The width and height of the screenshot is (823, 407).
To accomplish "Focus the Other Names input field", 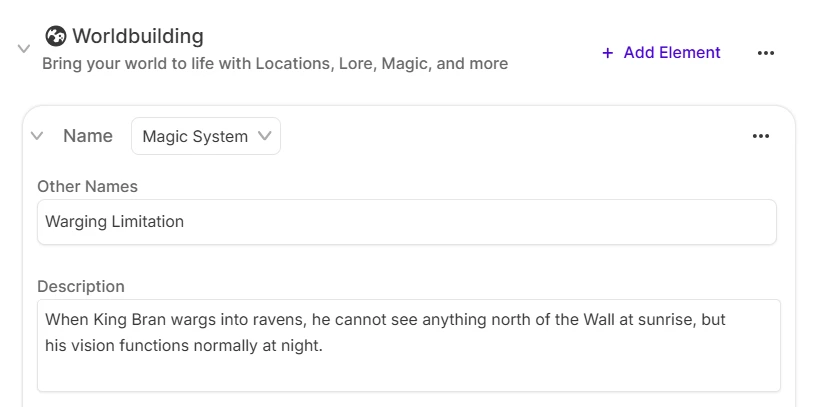I will click(406, 222).
